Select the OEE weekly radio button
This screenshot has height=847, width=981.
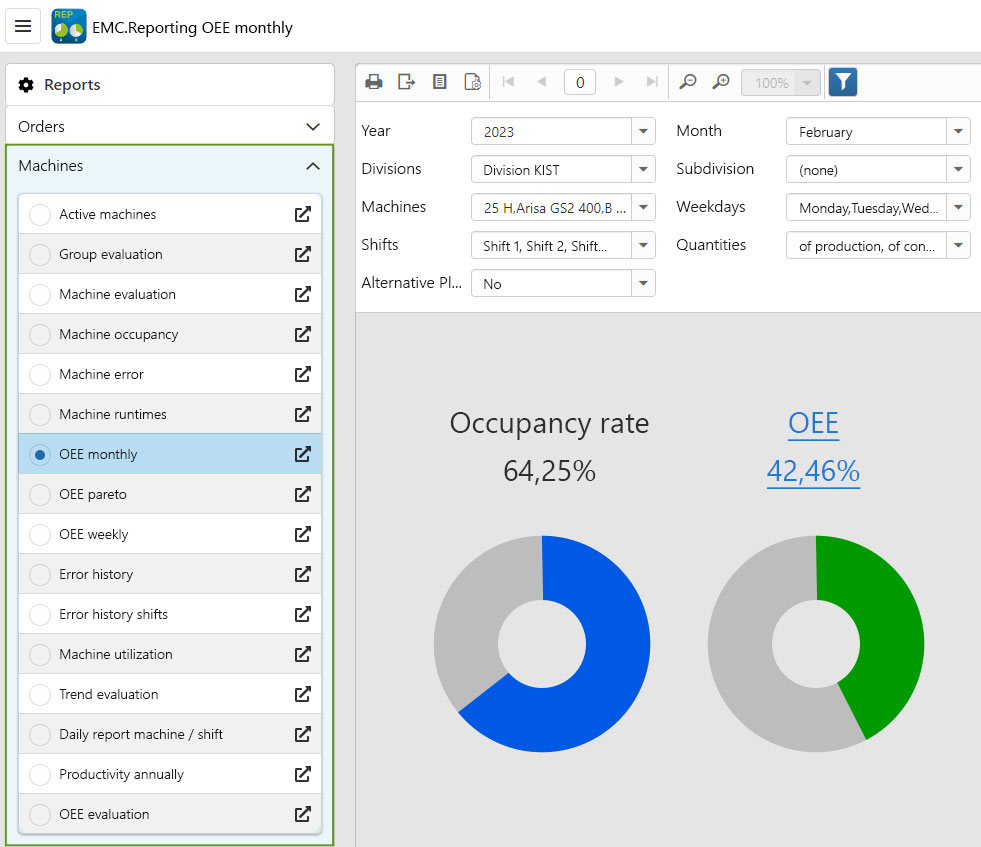[x=40, y=534]
